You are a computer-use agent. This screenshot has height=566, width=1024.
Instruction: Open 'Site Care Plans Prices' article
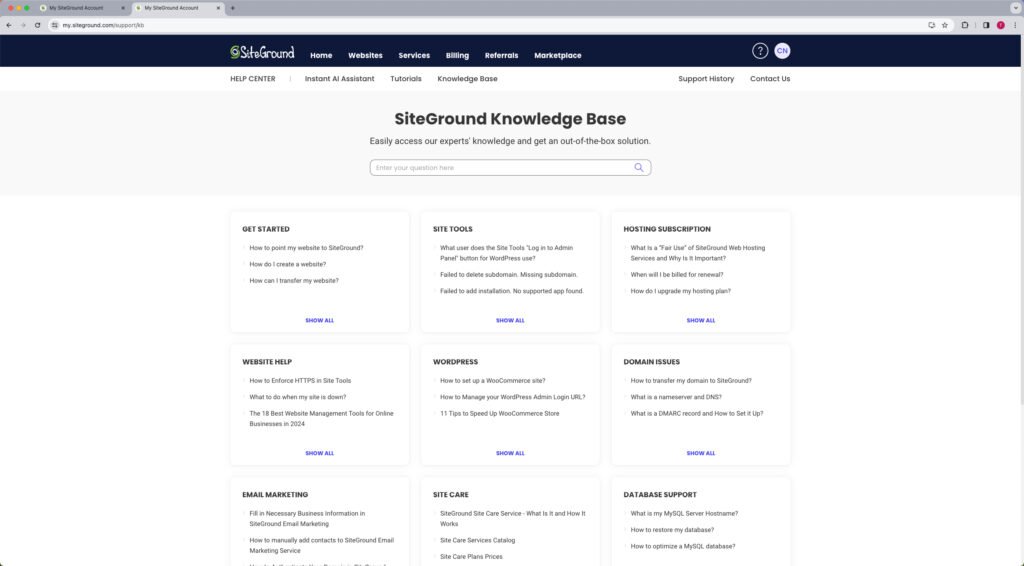point(471,557)
